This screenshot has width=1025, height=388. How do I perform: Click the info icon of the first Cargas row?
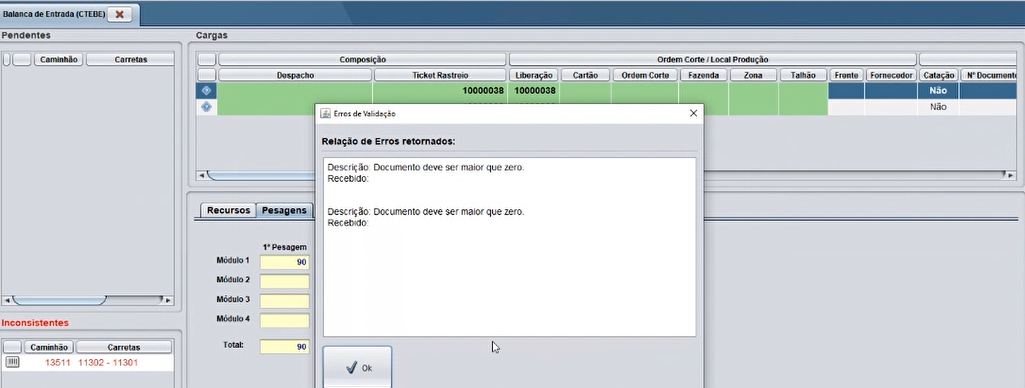(207, 91)
